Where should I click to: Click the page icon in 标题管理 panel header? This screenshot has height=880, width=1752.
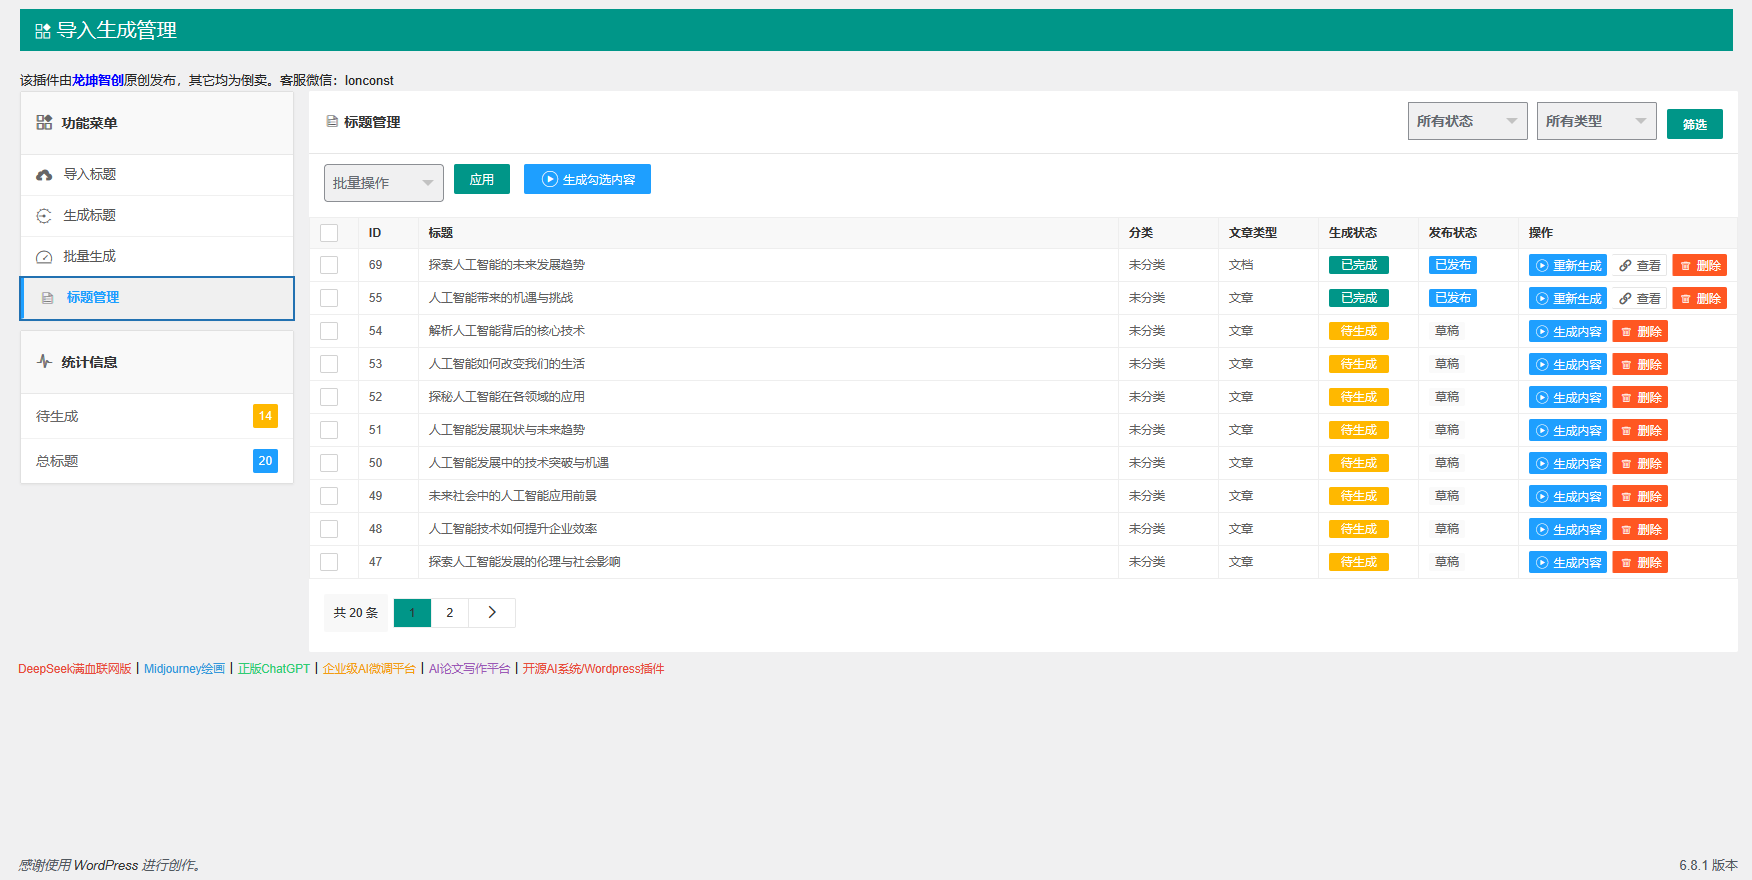(332, 121)
